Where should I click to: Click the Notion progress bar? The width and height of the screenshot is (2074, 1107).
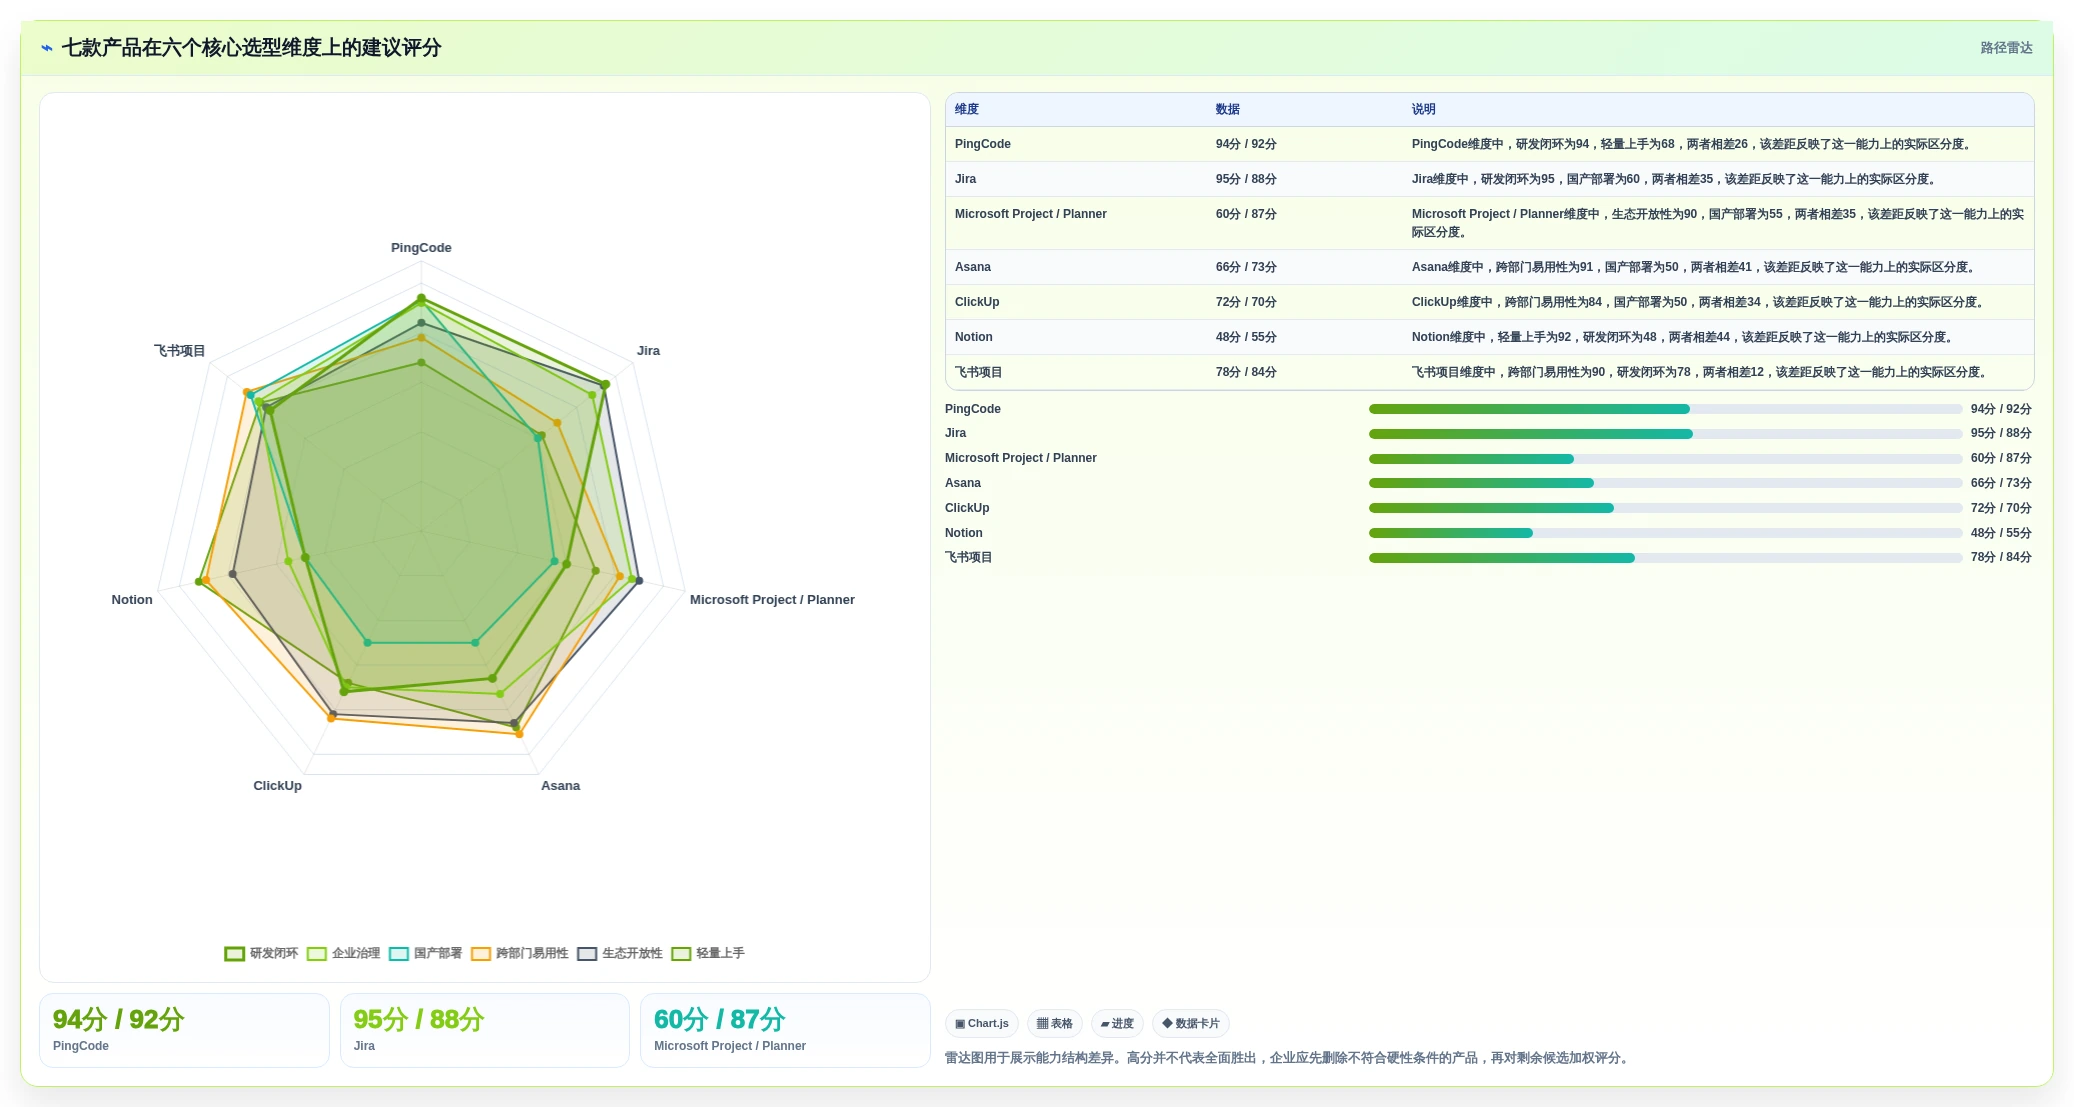(1665, 533)
